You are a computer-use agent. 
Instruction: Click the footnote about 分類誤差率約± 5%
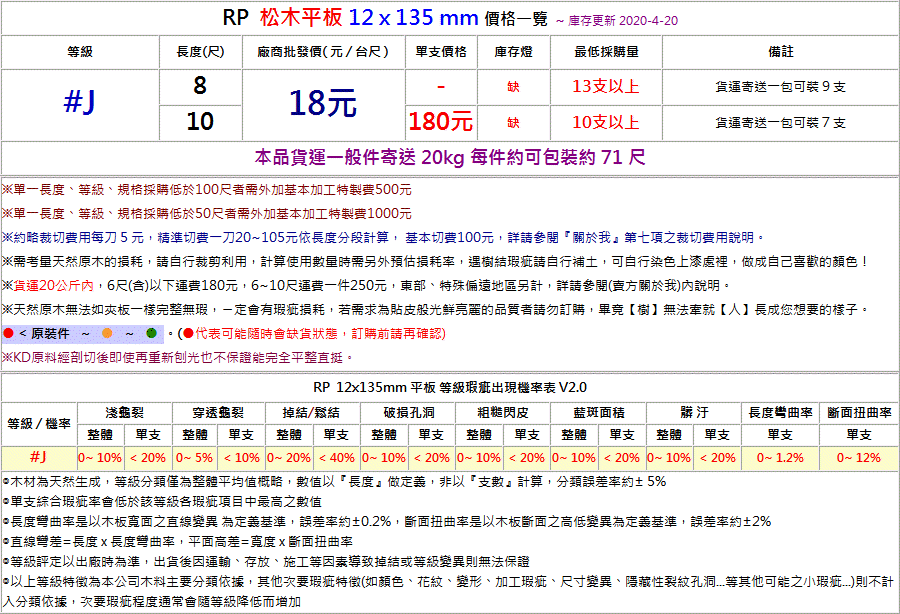point(334,481)
